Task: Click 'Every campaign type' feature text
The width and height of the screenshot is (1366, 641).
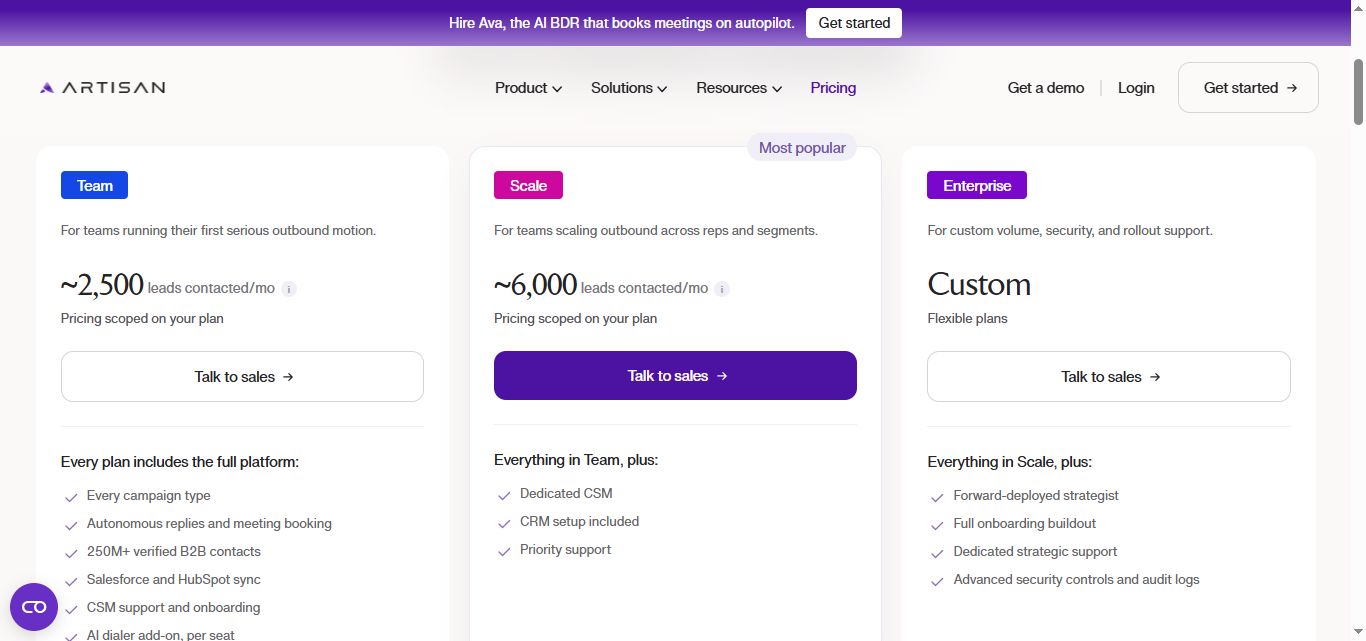Action: pos(148,496)
